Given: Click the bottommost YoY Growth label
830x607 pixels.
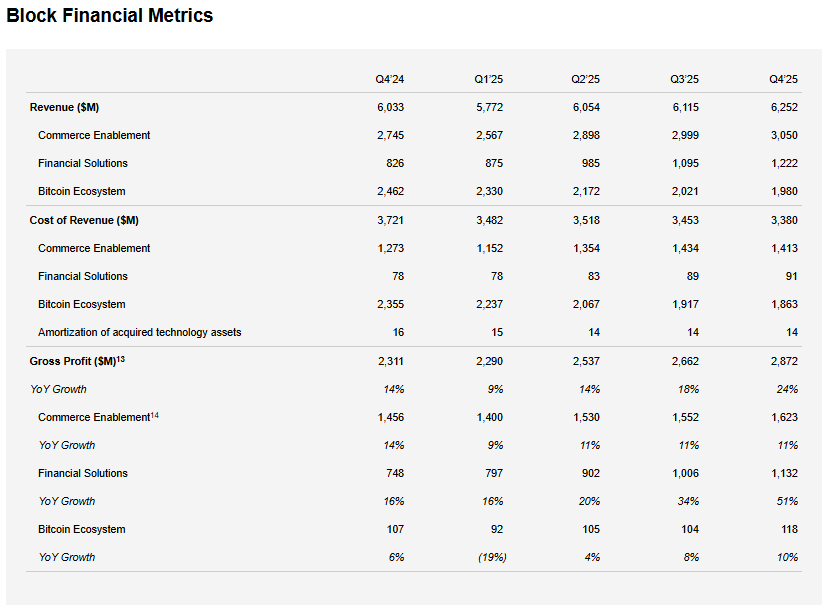Looking at the screenshot, I should pos(67,557).
